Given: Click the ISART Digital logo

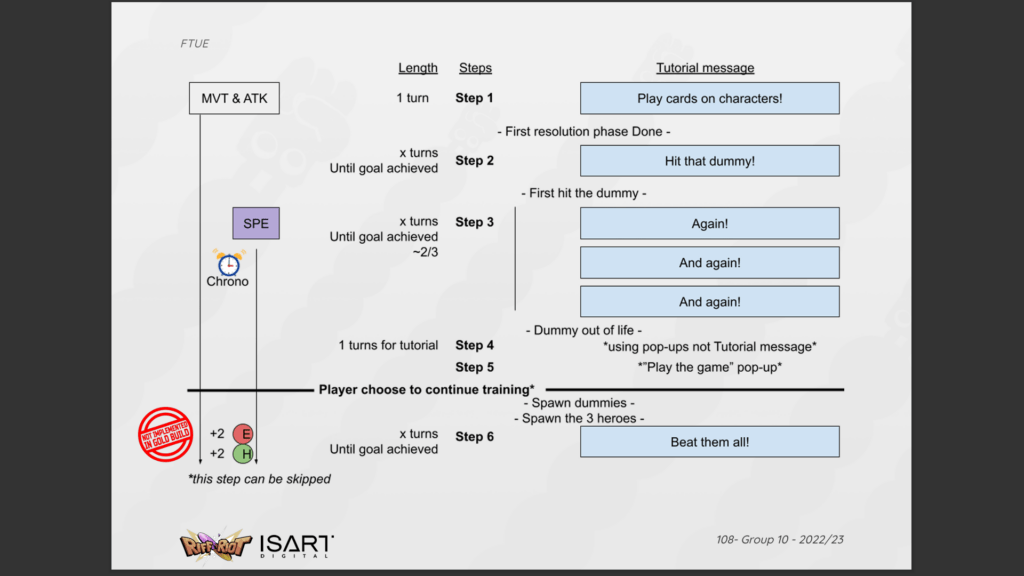Looking at the screenshot, I should click(x=296, y=545).
